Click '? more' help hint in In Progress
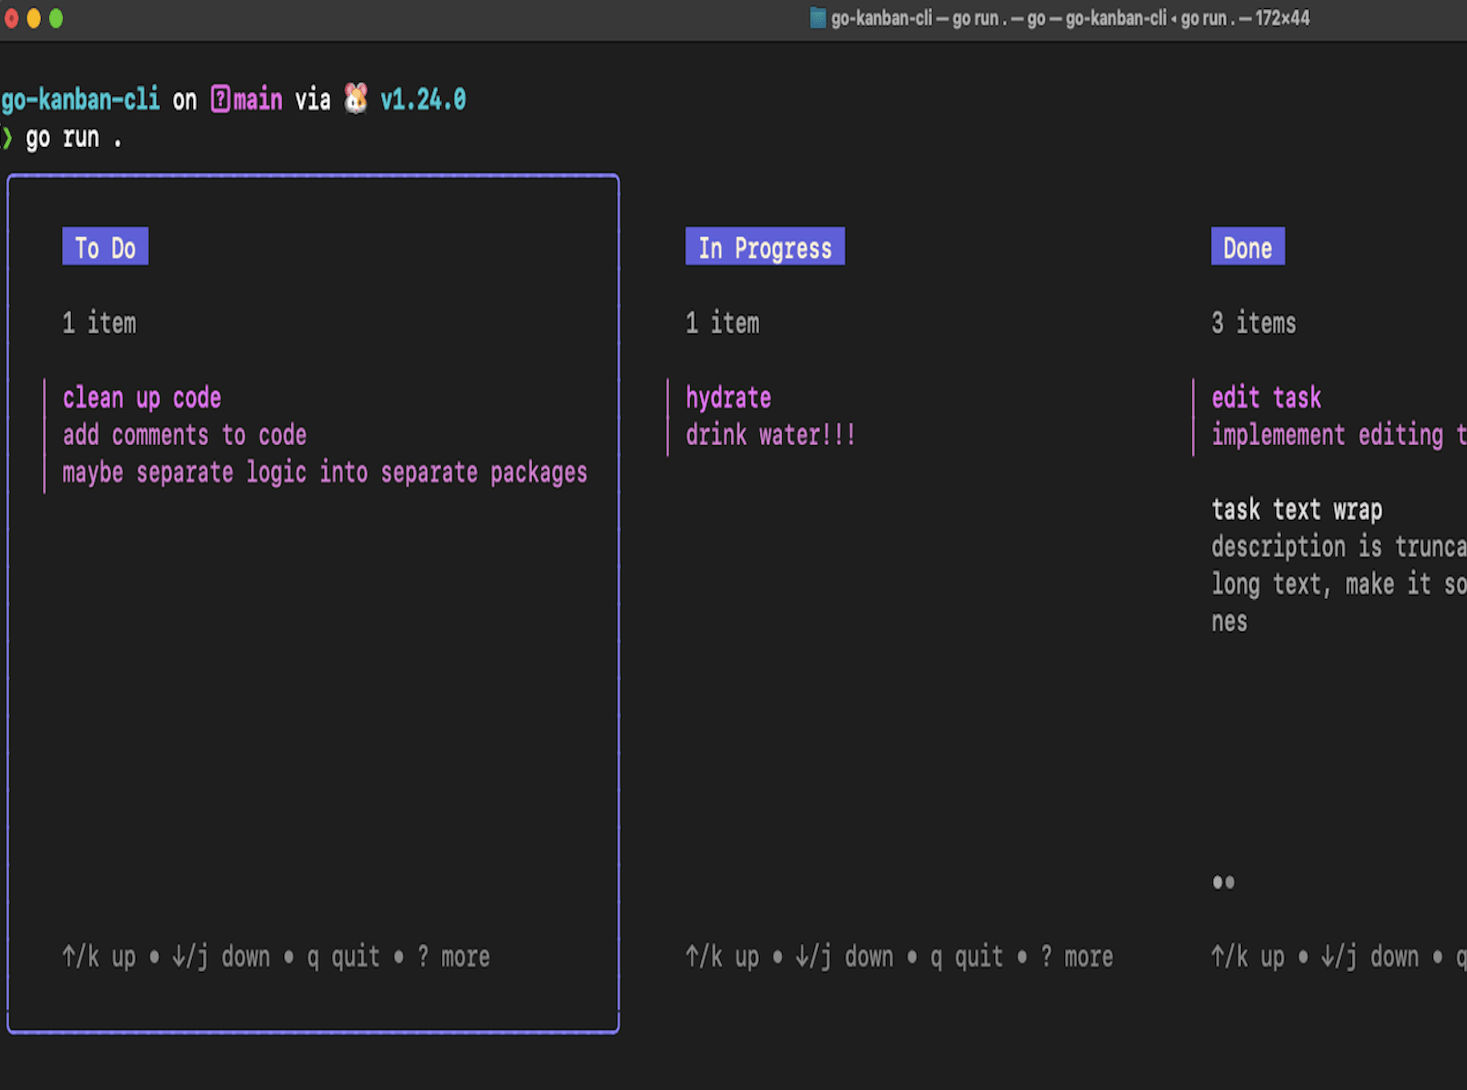Image resolution: width=1467 pixels, height=1090 pixels. click(x=1077, y=957)
